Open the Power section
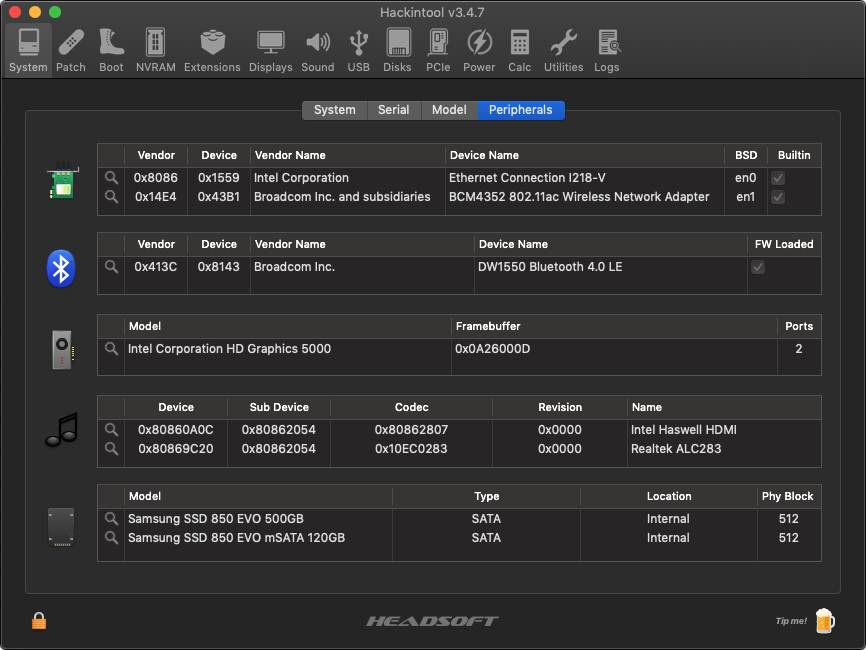The width and height of the screenshot is (866, 650). click(479, 51)
